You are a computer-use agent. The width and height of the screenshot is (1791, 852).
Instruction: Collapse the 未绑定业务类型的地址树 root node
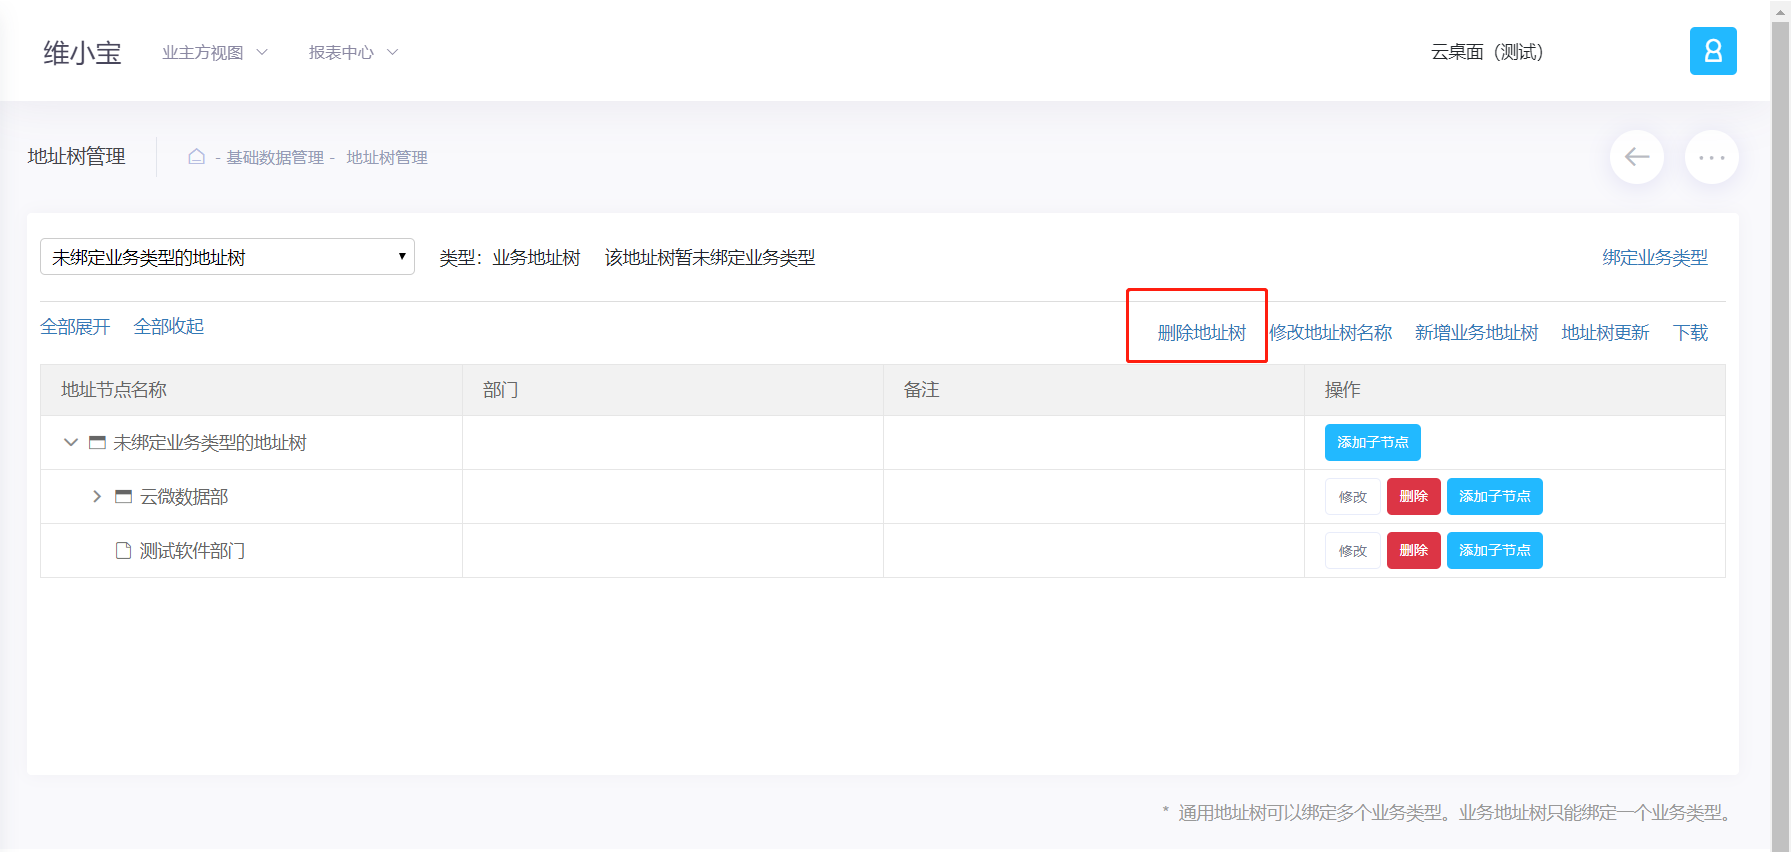tap(70, 442)
